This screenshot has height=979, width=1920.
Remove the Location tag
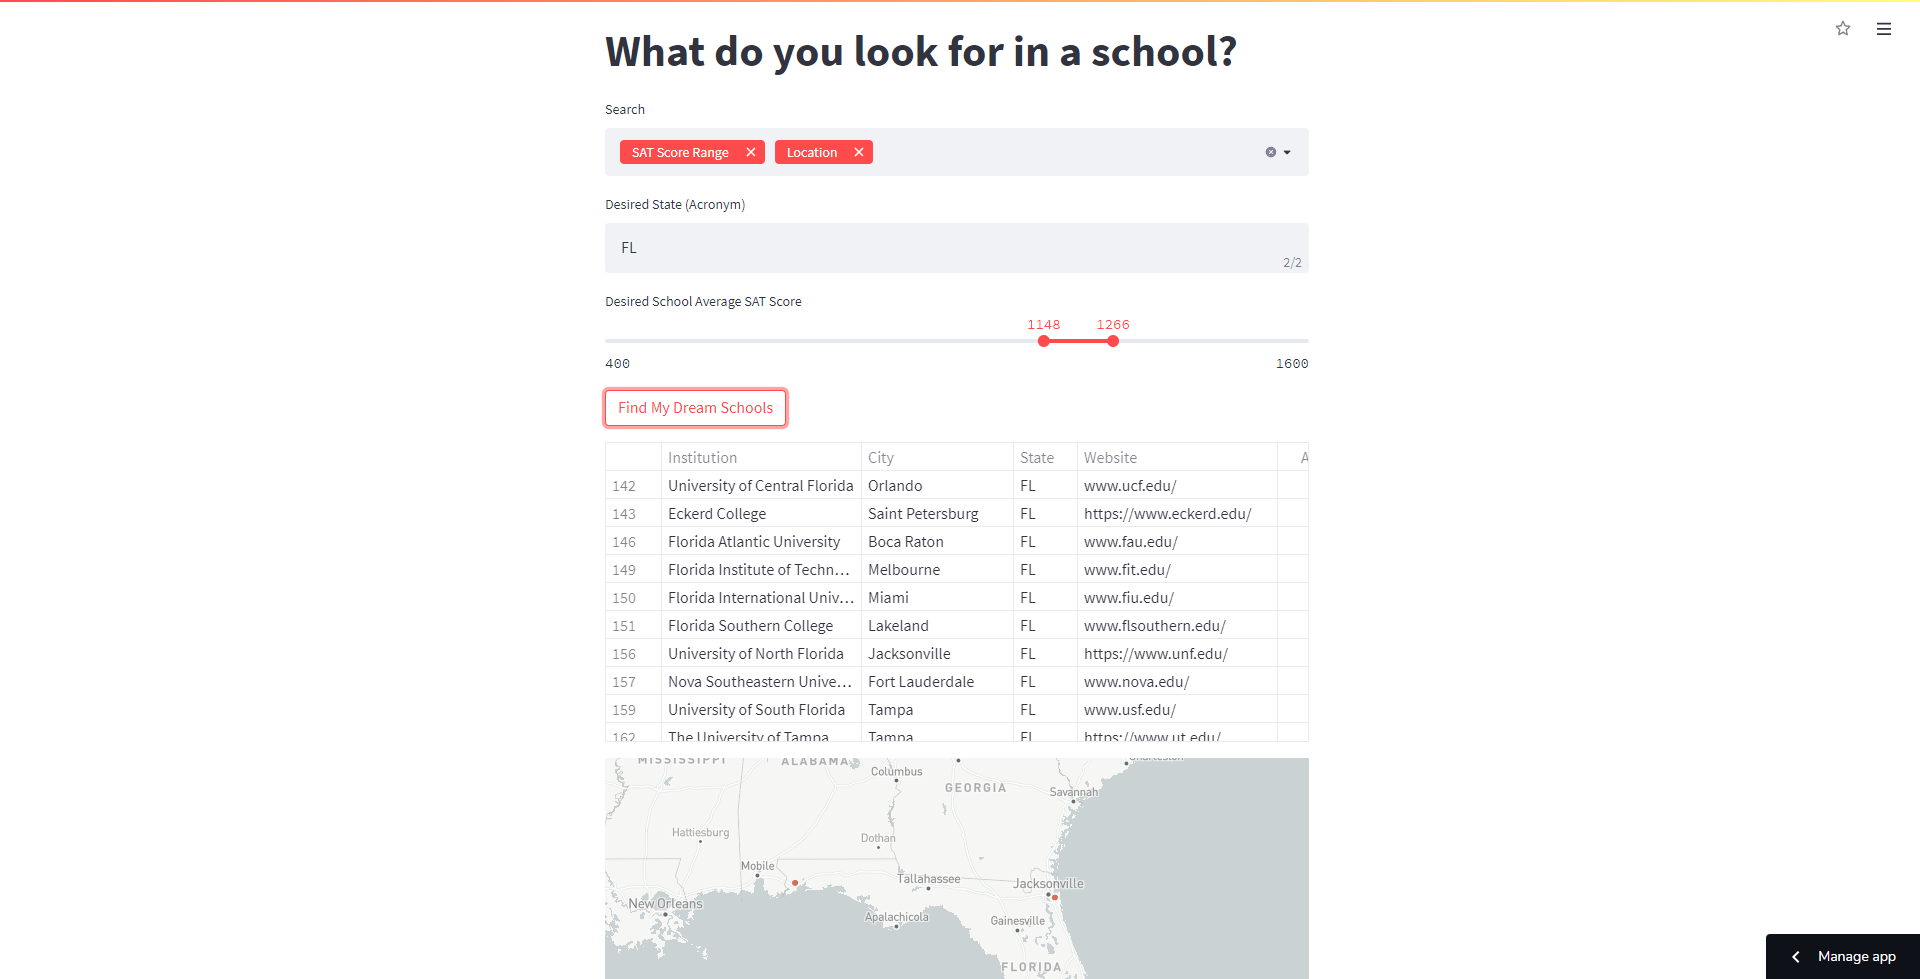point(859,152)
